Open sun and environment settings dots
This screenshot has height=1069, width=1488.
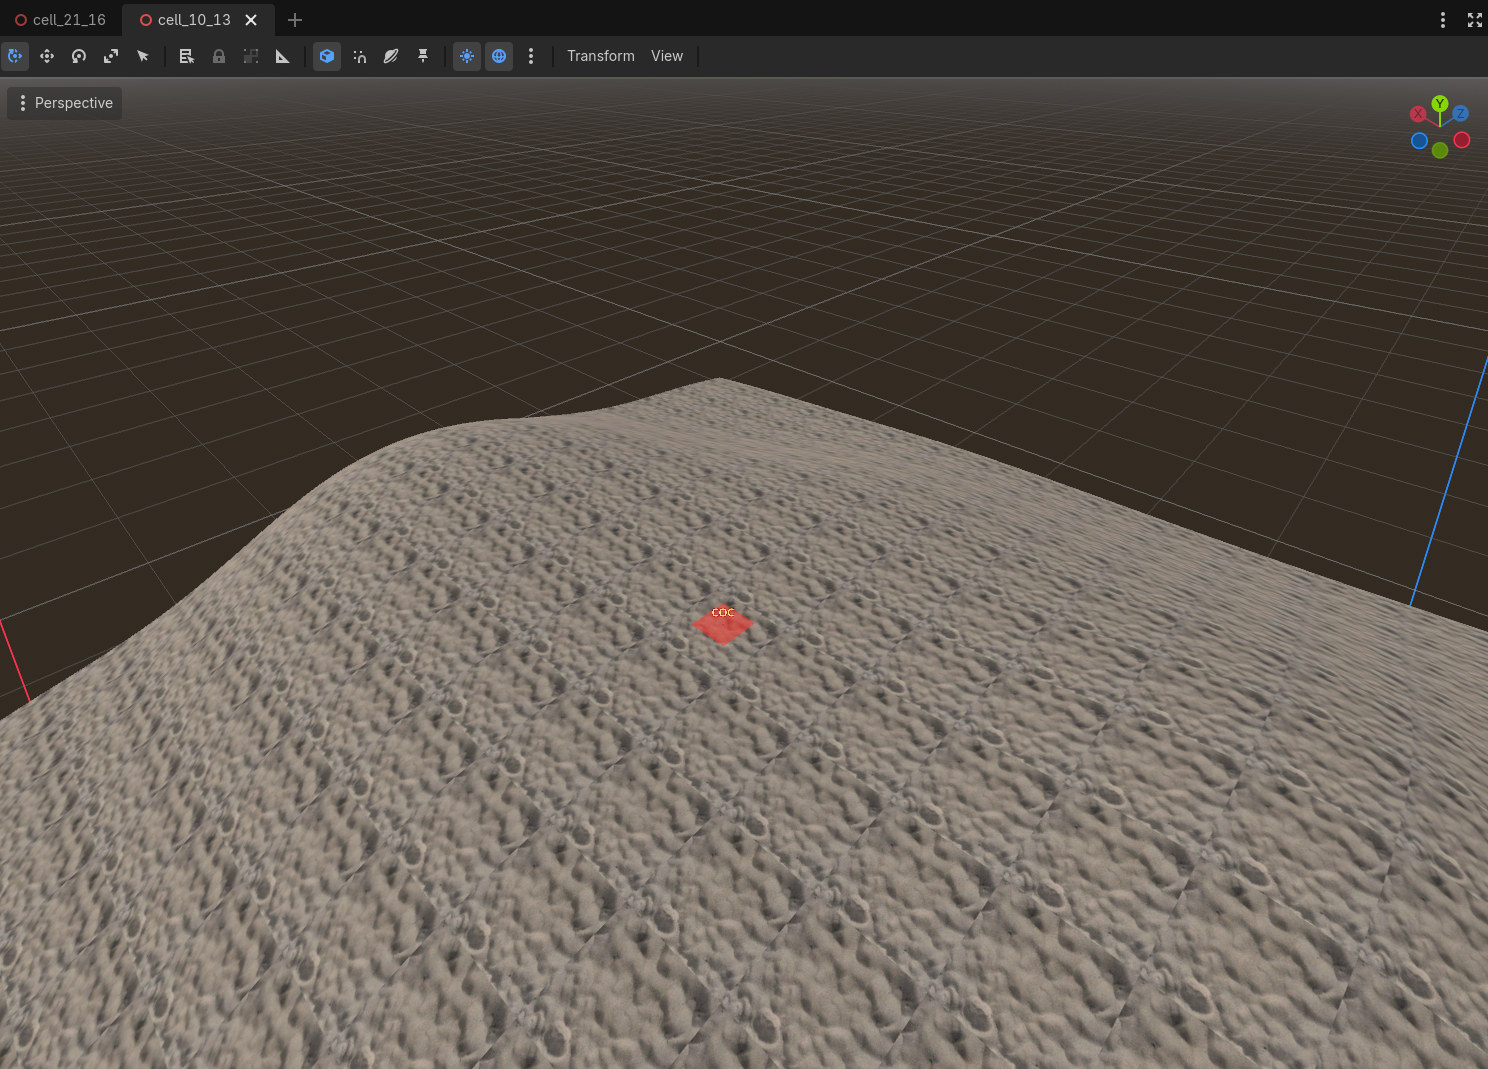tap(531, 56)
